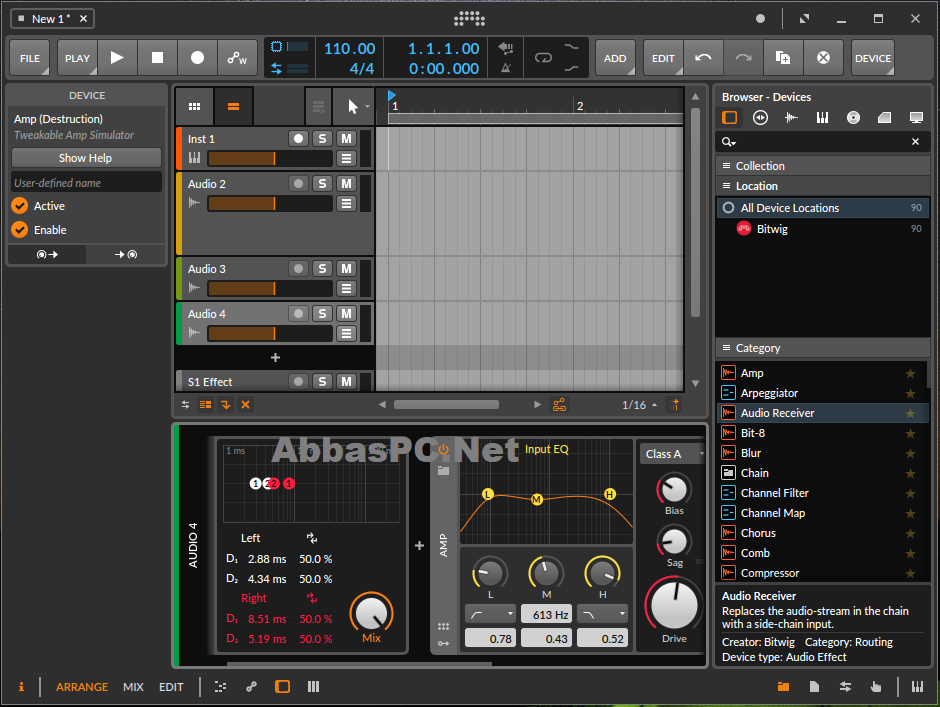The height and width of the screenshot is (707, 940).
Task: Open the Class A amp type dropdown
Action: tap(672, 454)
